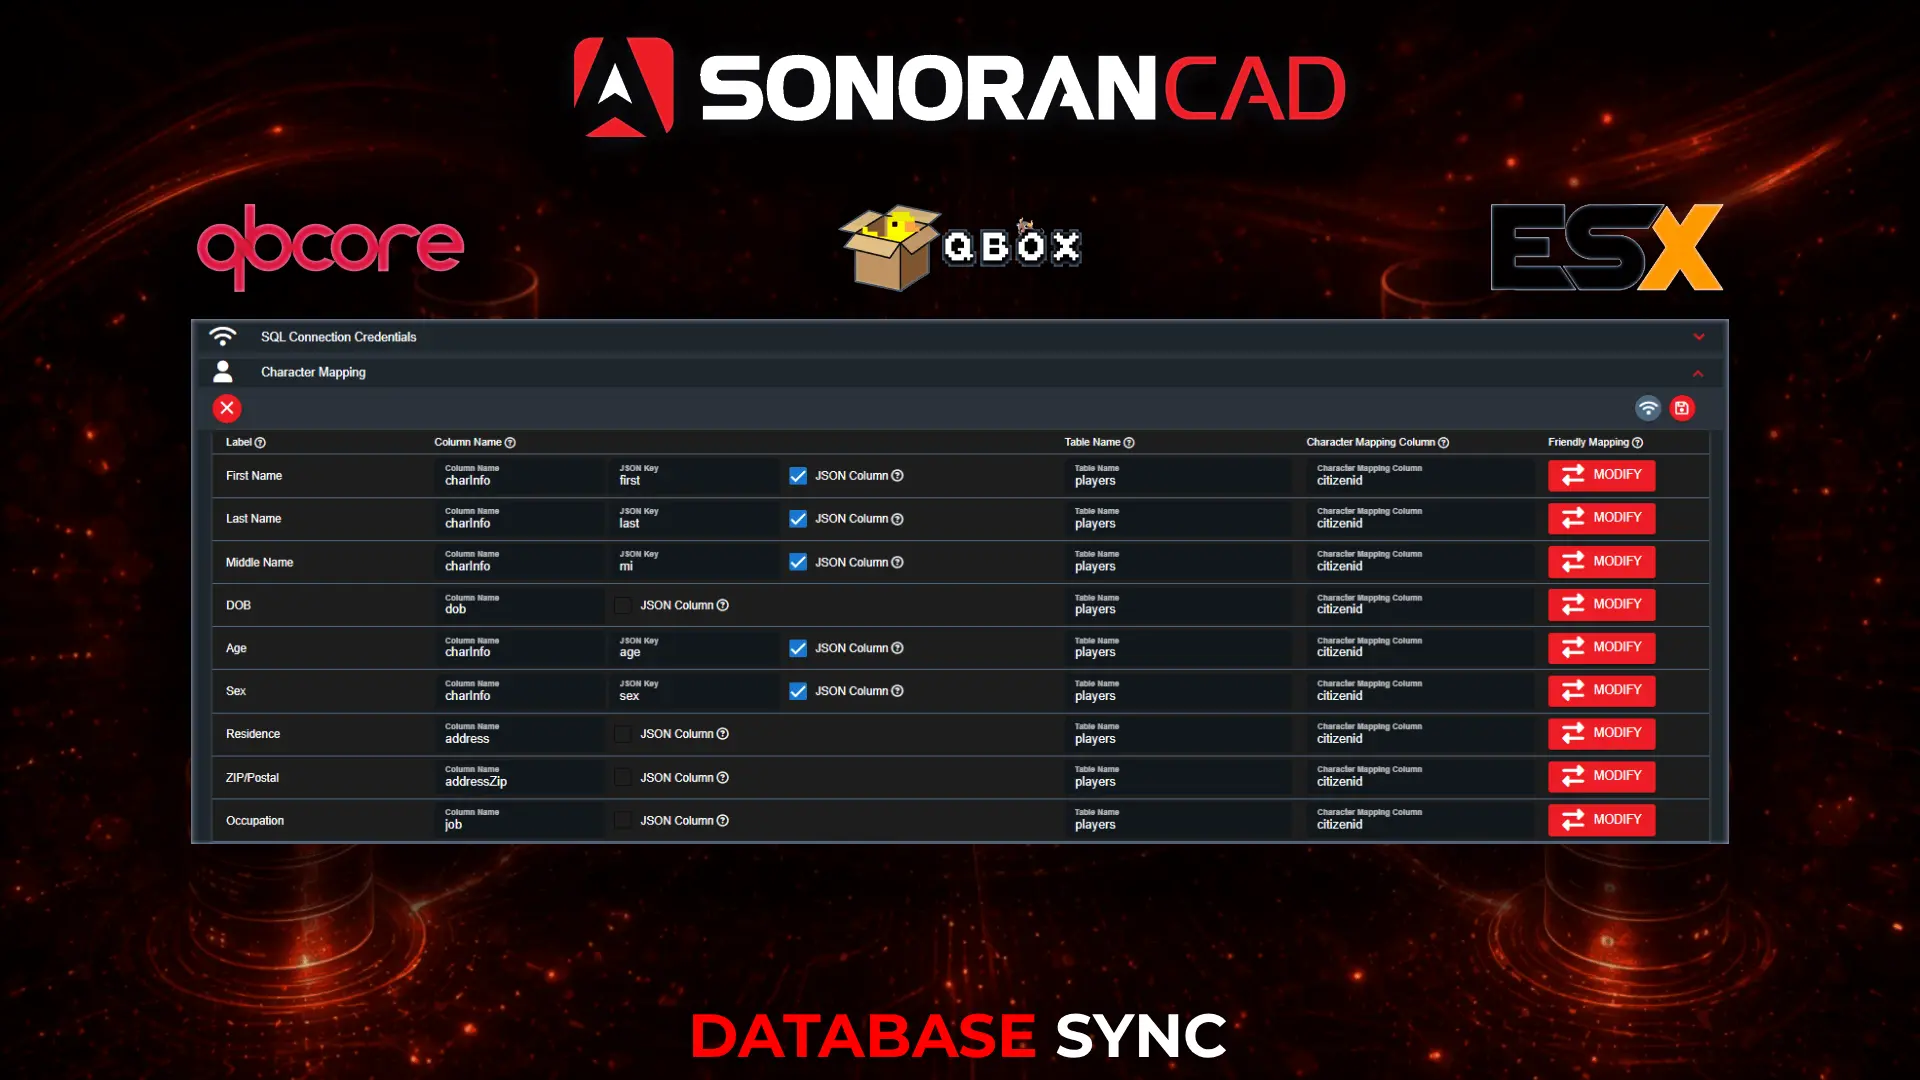Edit ZIP/Postal column name 'addressZip'

[519, 777]
